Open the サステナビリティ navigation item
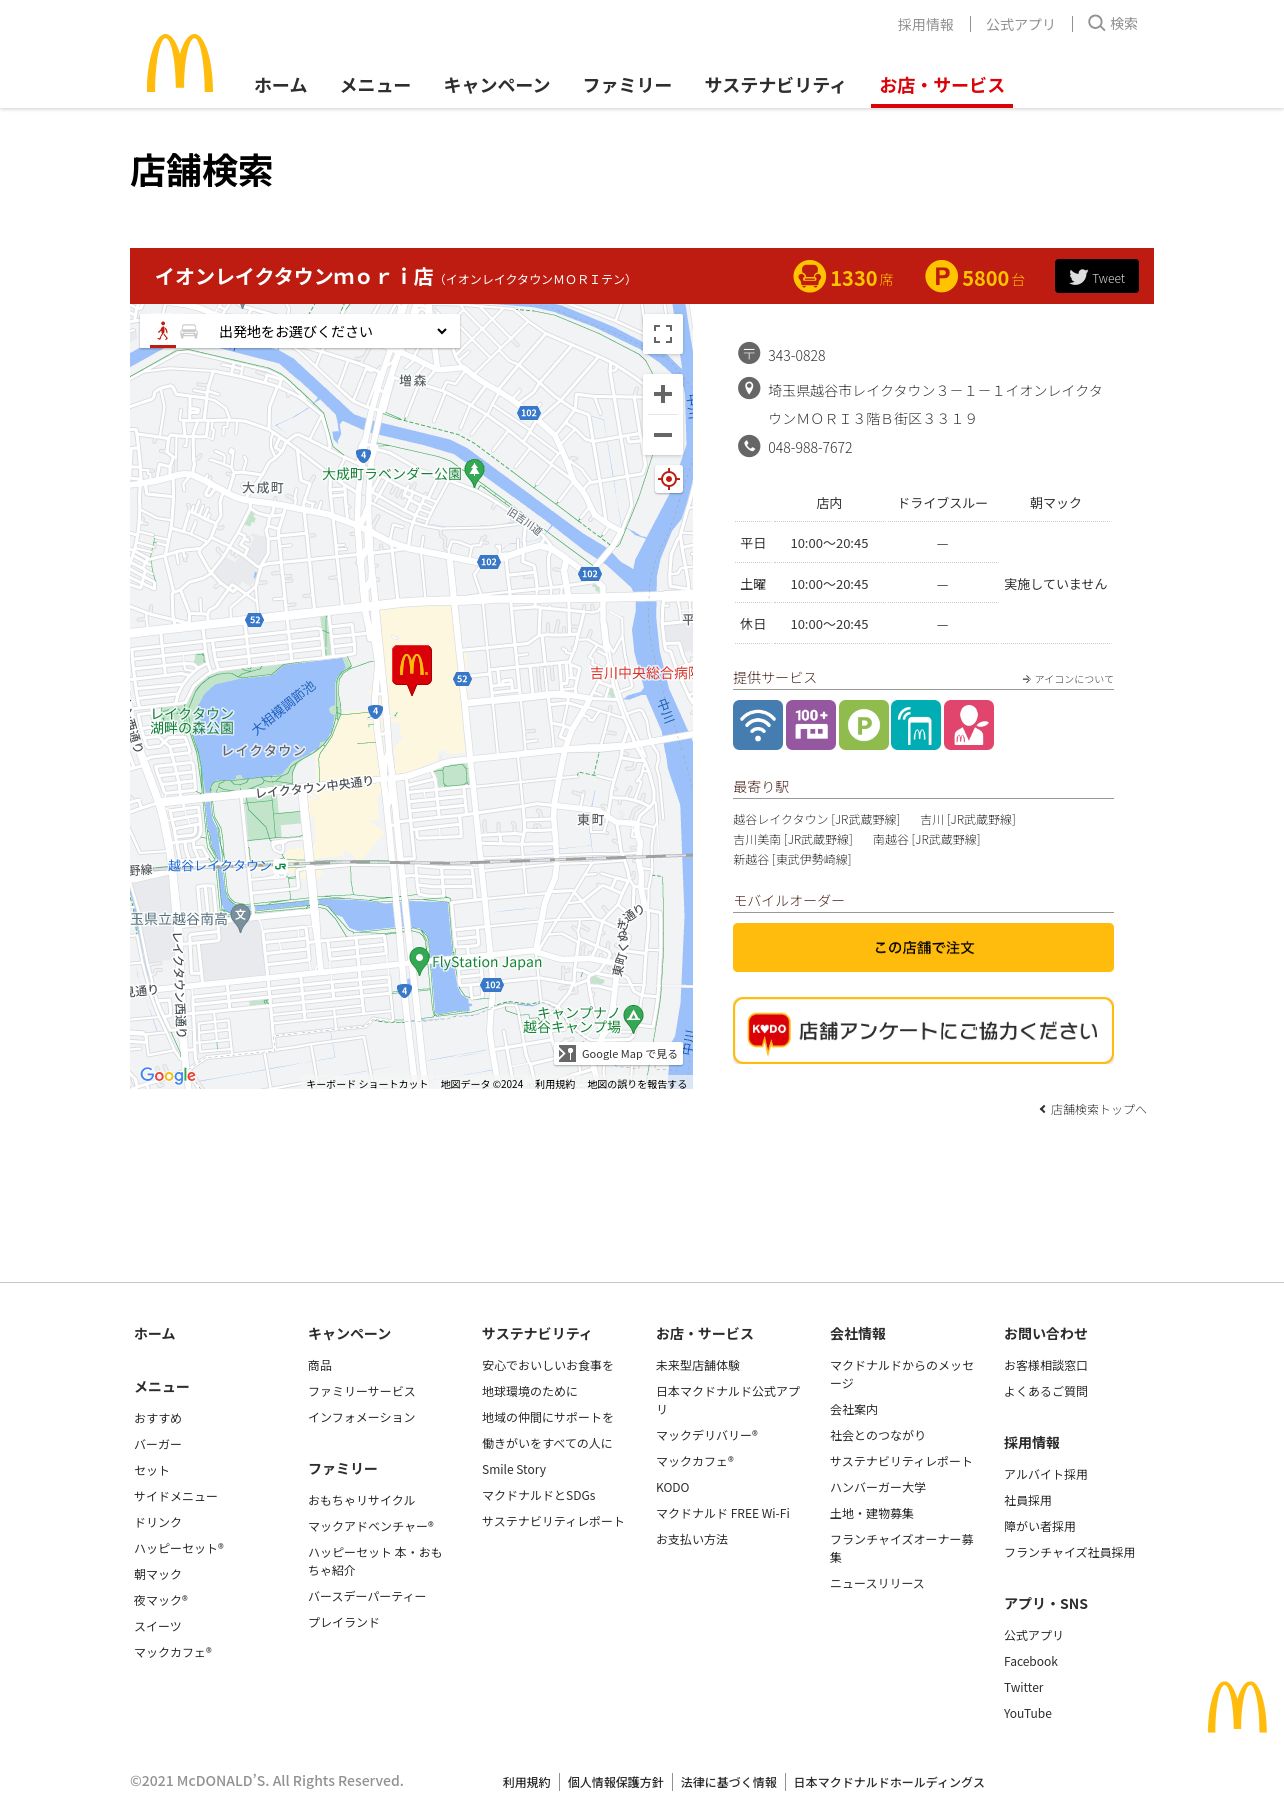 tap(775, 85)
